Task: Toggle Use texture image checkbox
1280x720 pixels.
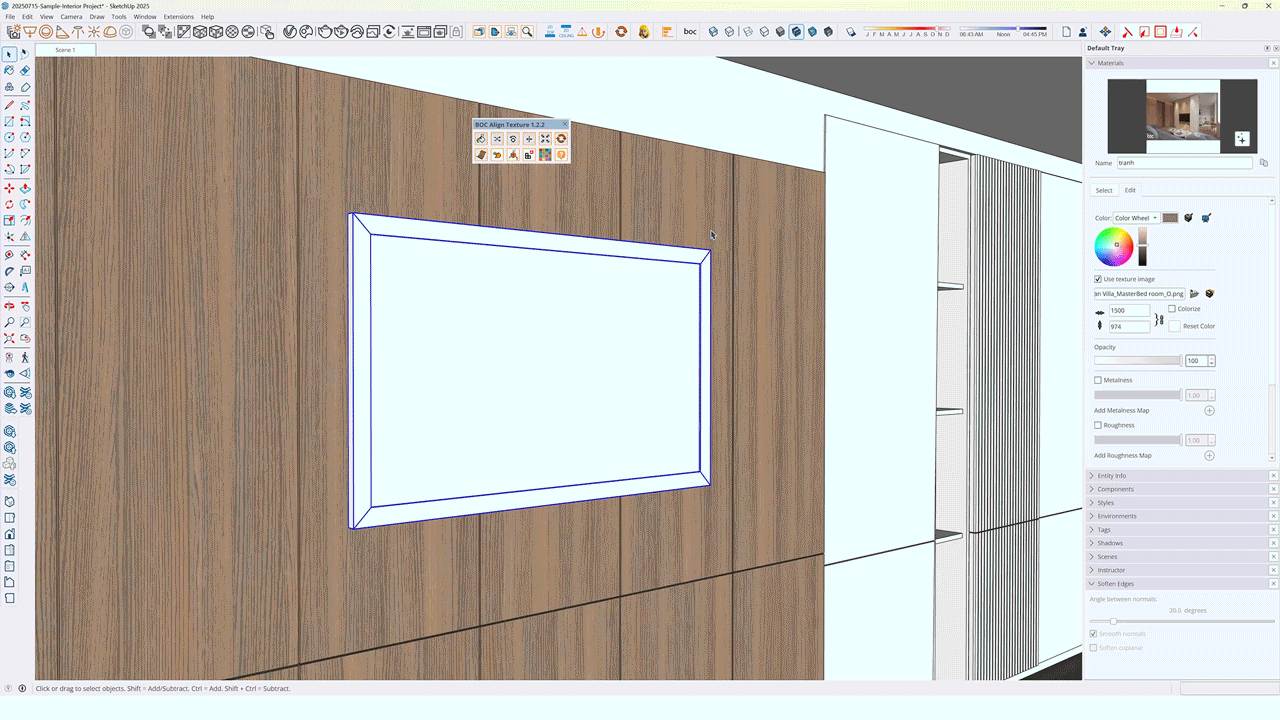Action: 1098,279
